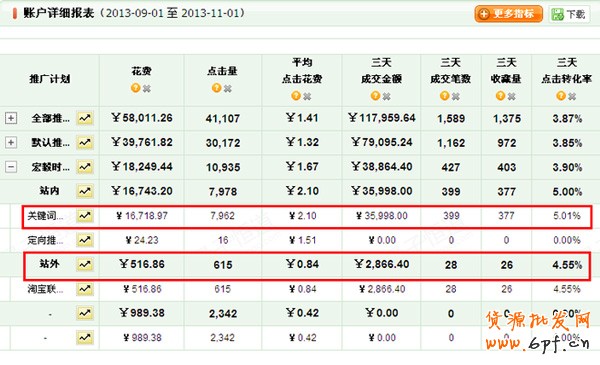Click help icon under 点击量 column

click(217, 88)
